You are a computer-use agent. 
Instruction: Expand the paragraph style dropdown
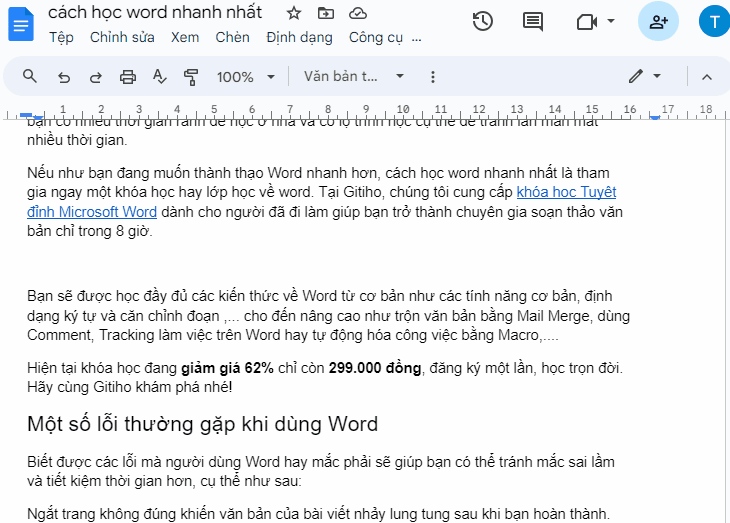354,77
